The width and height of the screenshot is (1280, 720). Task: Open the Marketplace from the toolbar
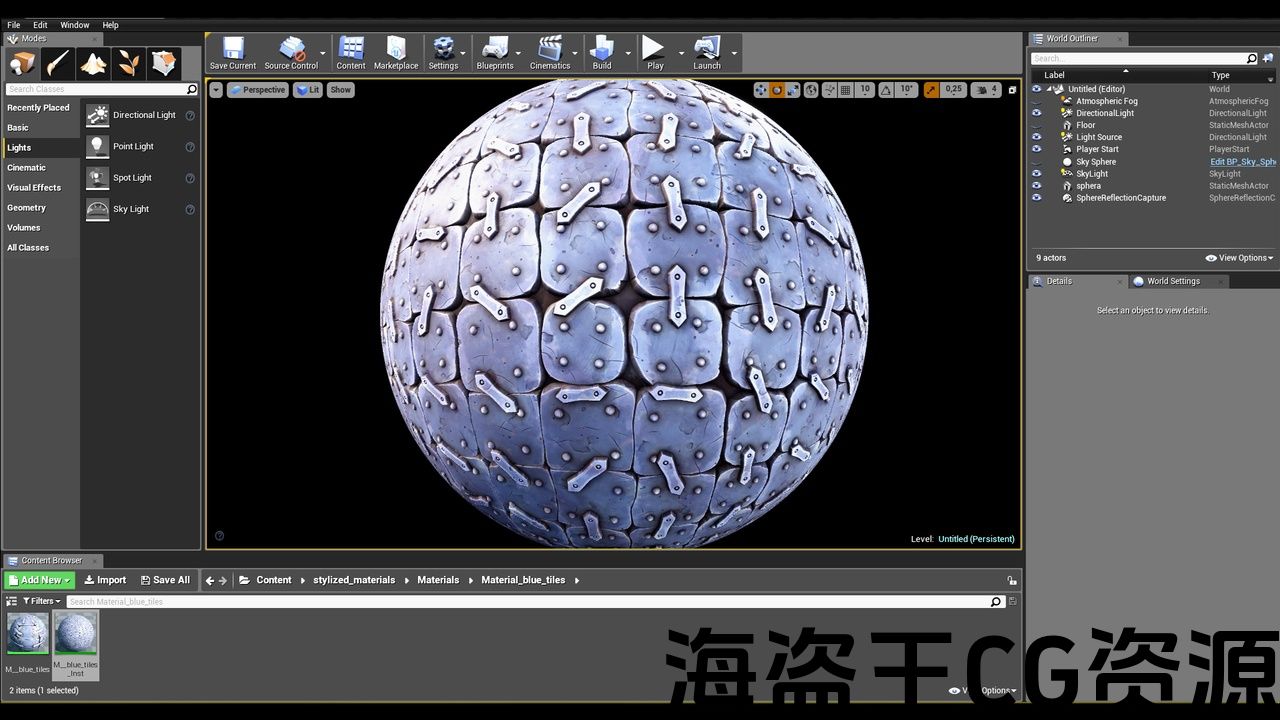396,53
